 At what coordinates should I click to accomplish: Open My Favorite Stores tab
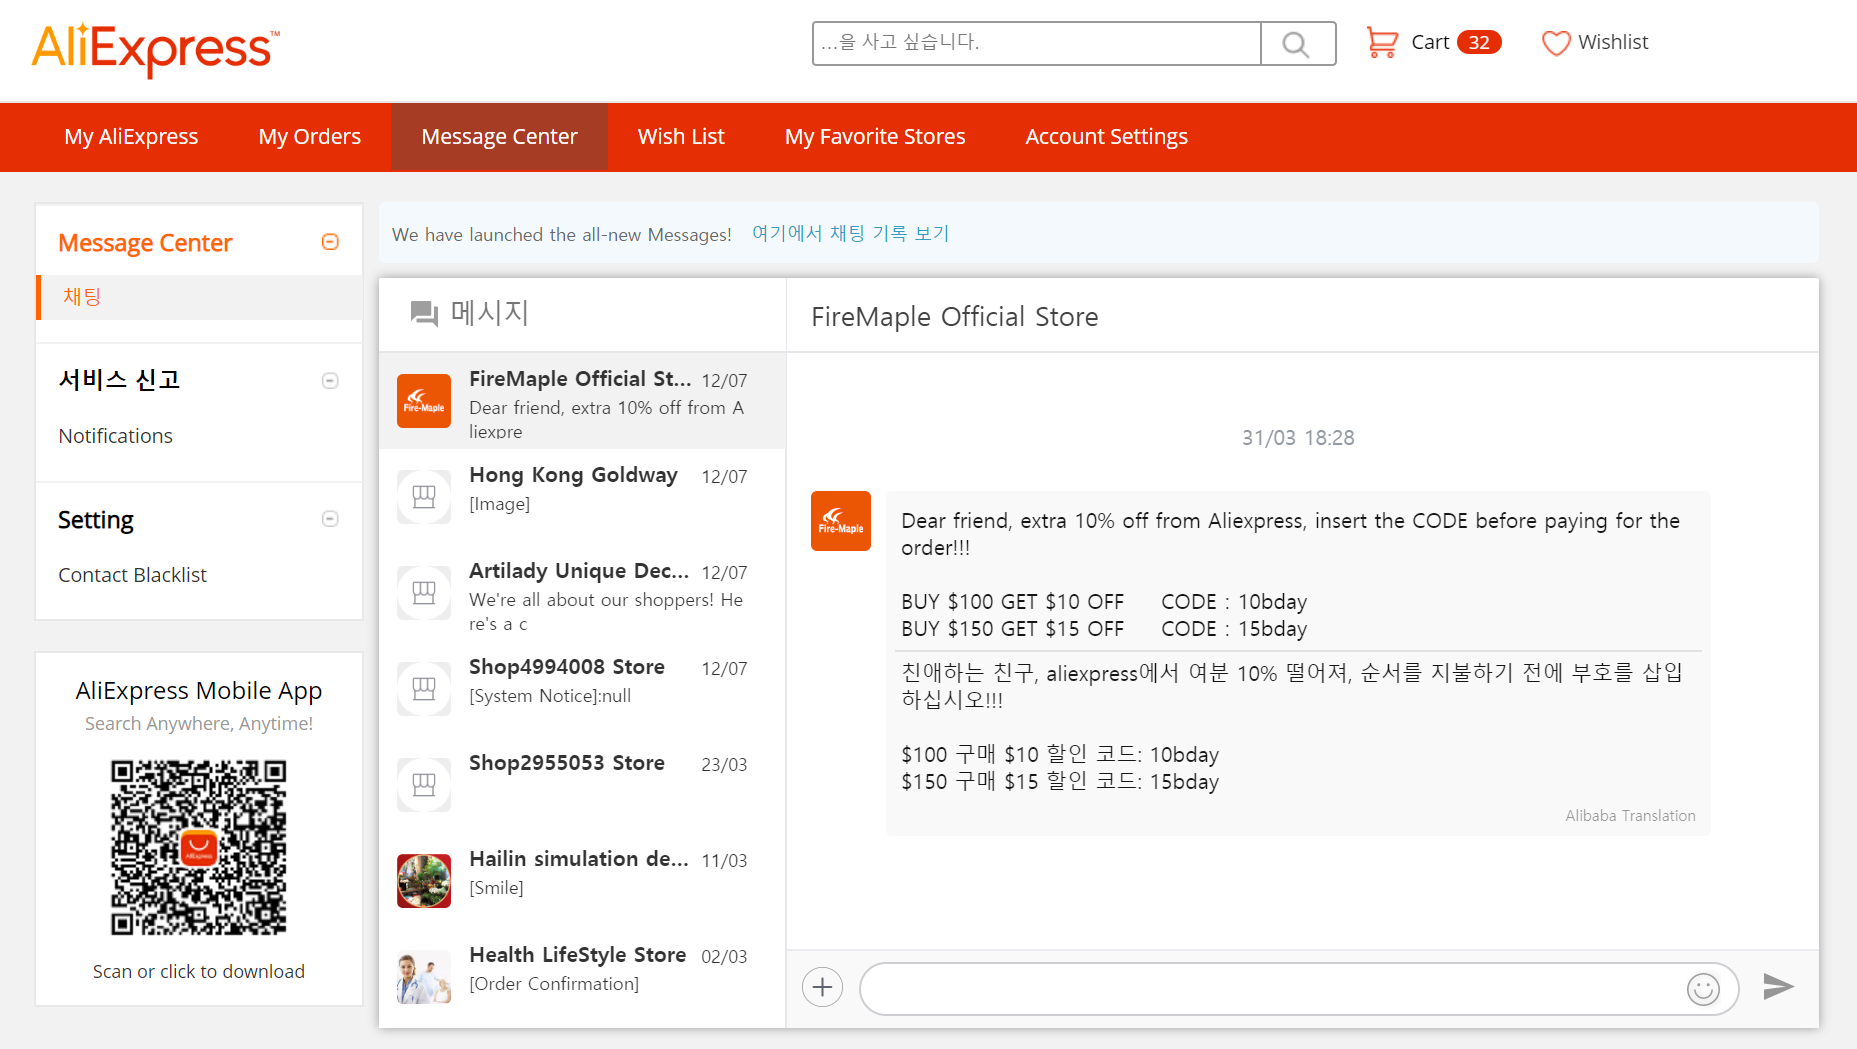[x=875, y=137]
